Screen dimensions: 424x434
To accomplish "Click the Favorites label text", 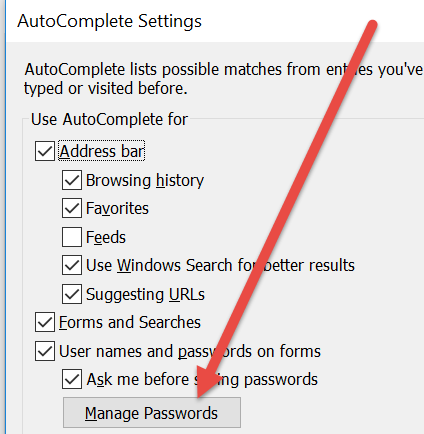I will pos(117,209).
